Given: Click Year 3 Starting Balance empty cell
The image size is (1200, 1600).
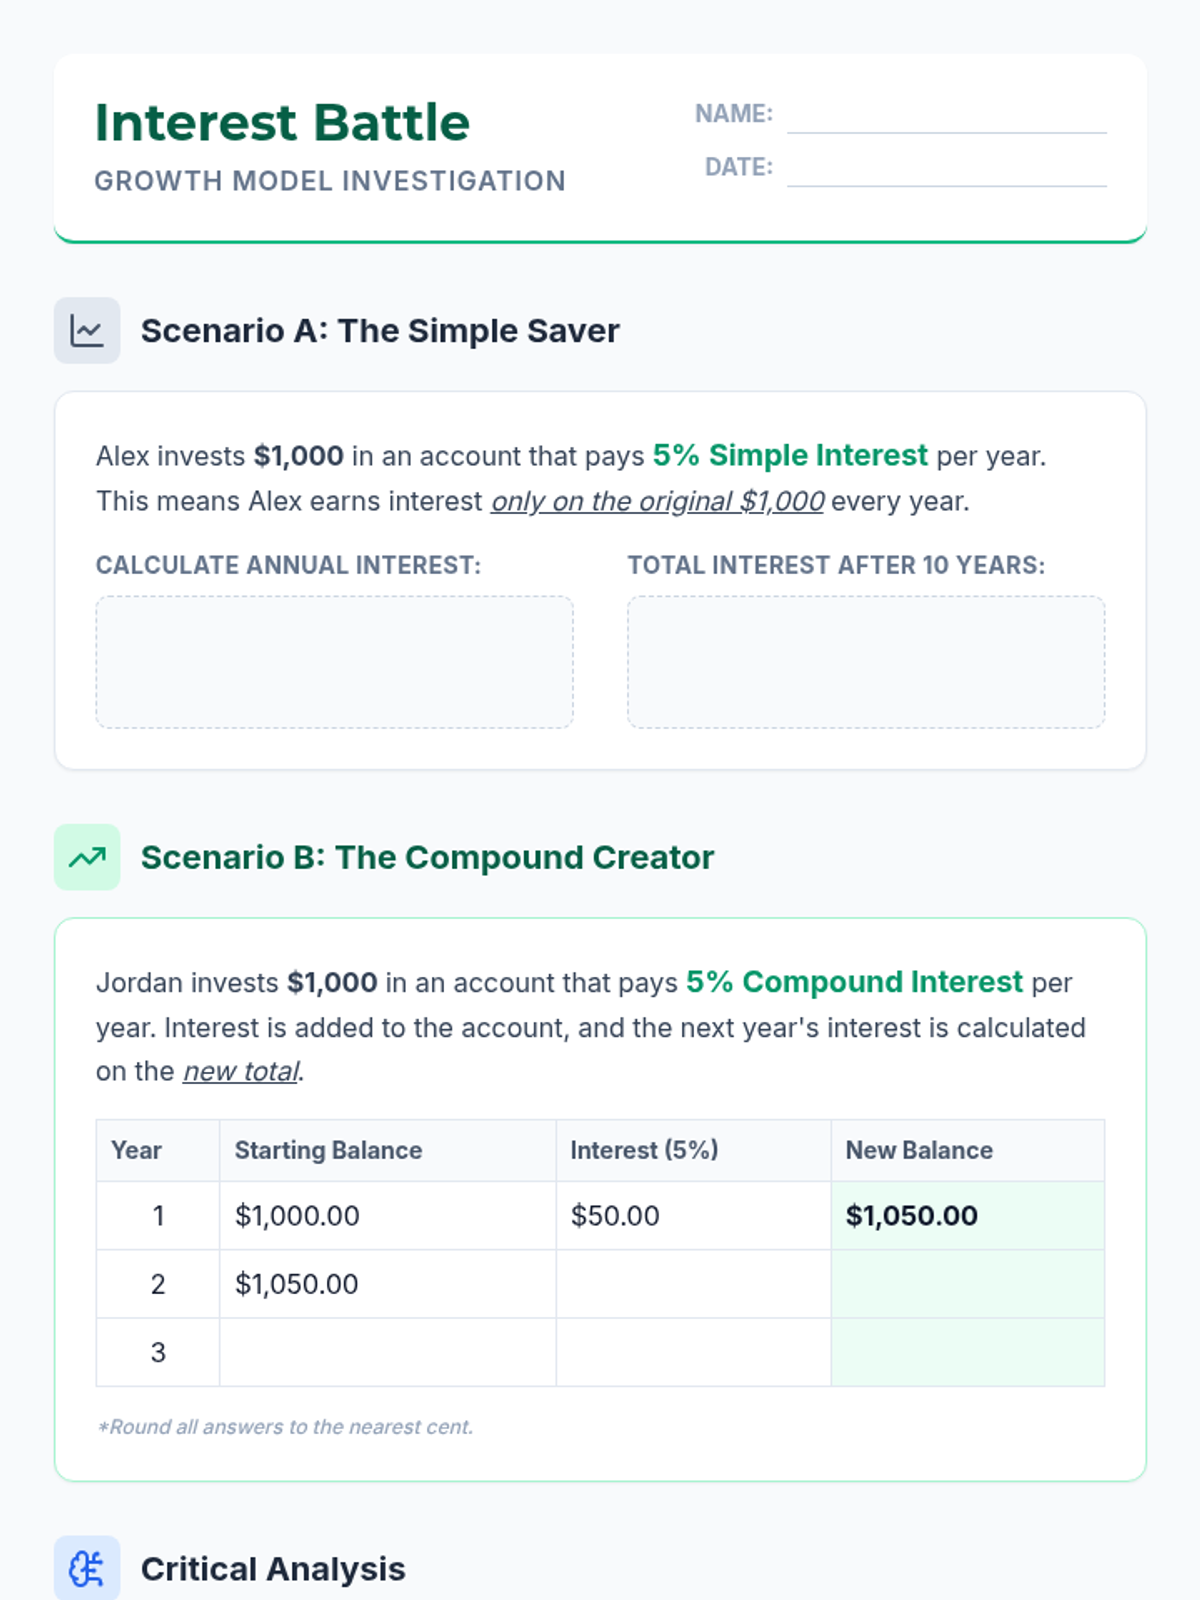Looking at the screenshot, I should (x=388, y=1352).
